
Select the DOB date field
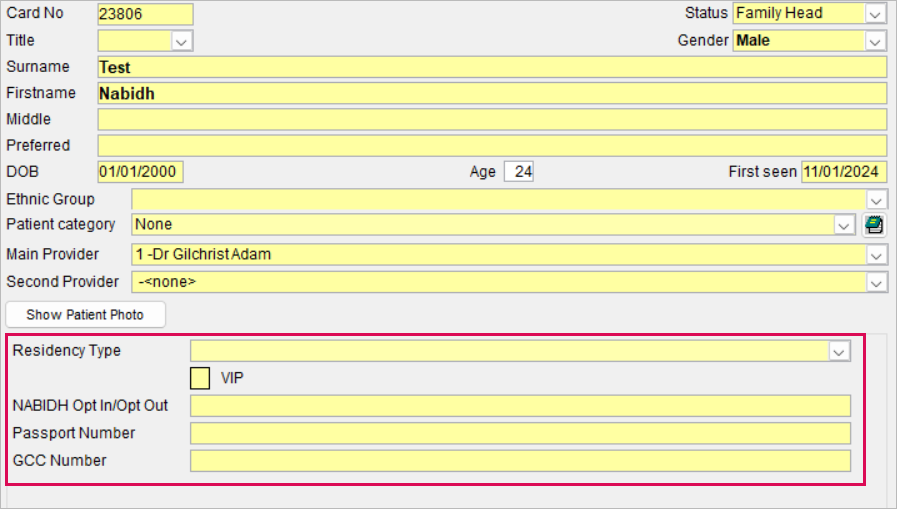pos(140,172)
